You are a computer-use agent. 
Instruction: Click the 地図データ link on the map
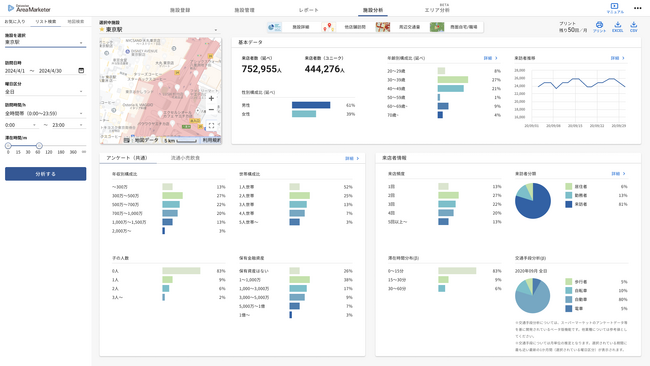tap(146, 141)
